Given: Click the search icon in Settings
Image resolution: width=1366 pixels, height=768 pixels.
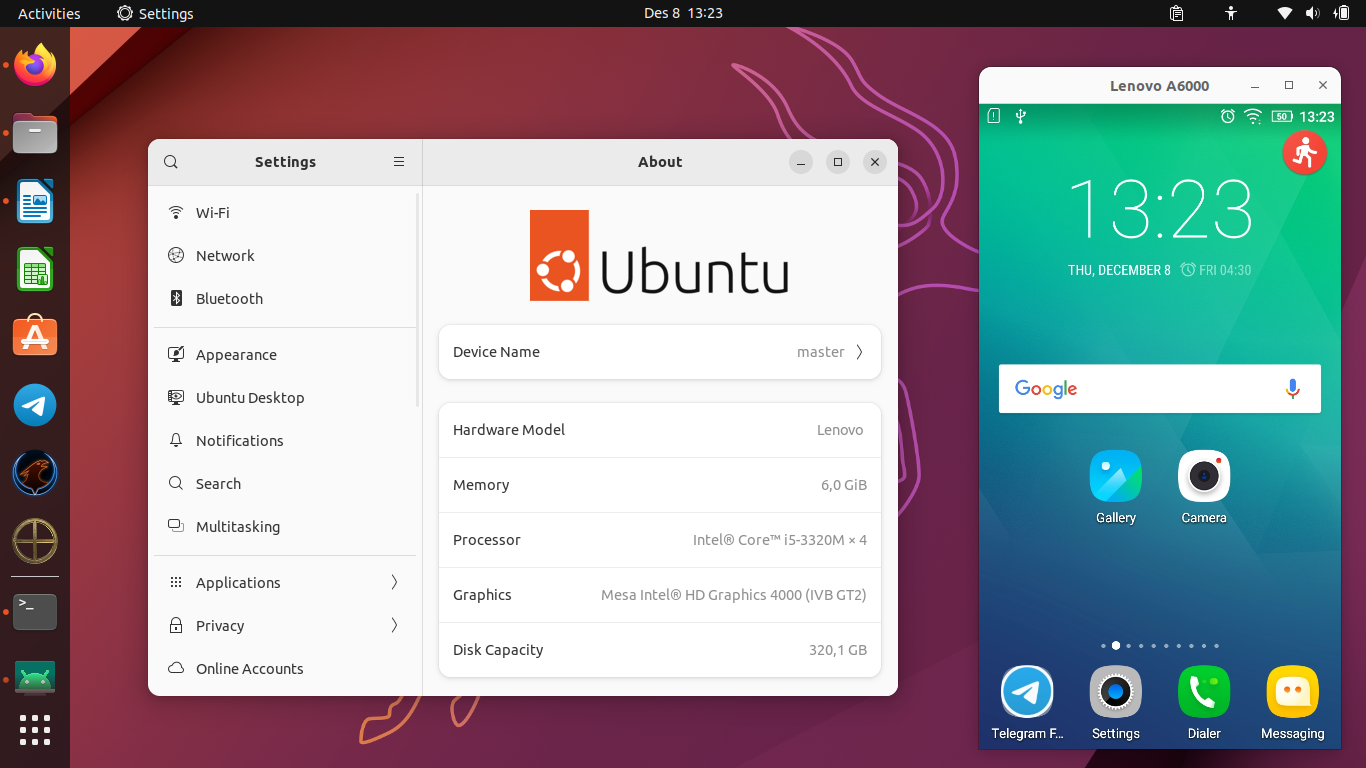Looking at the screenshot, I should [x=171, y=162].
